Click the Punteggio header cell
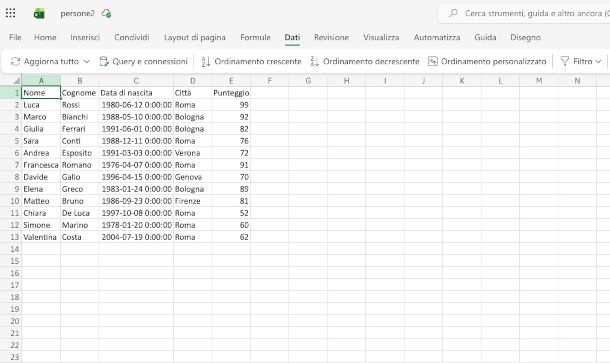The image size is (610, 363). [231, 93]
